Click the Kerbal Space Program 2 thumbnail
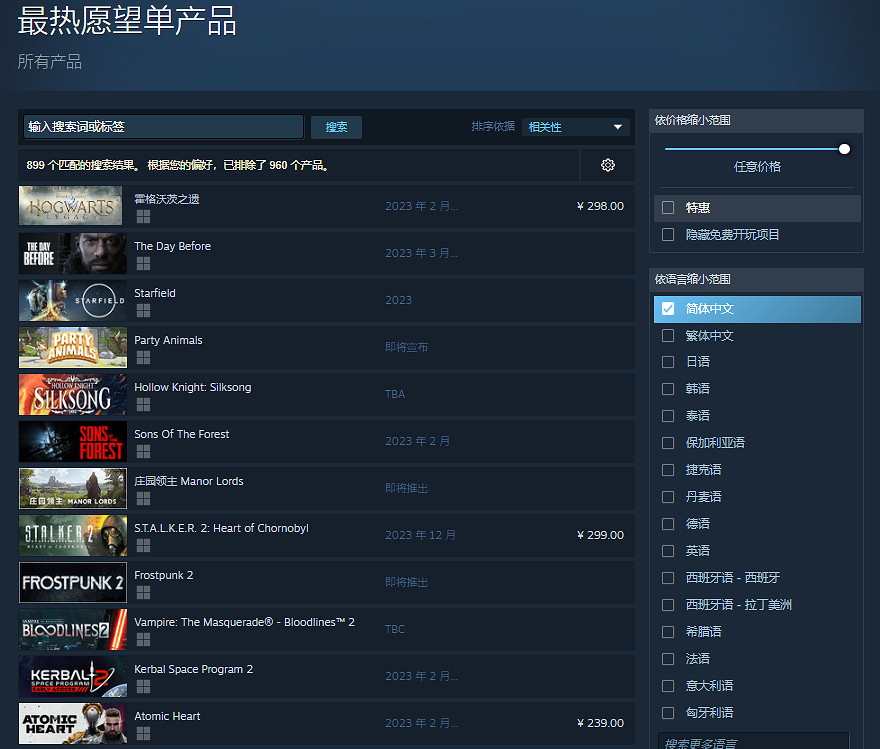Screen dimensions: 880x749 72,676
